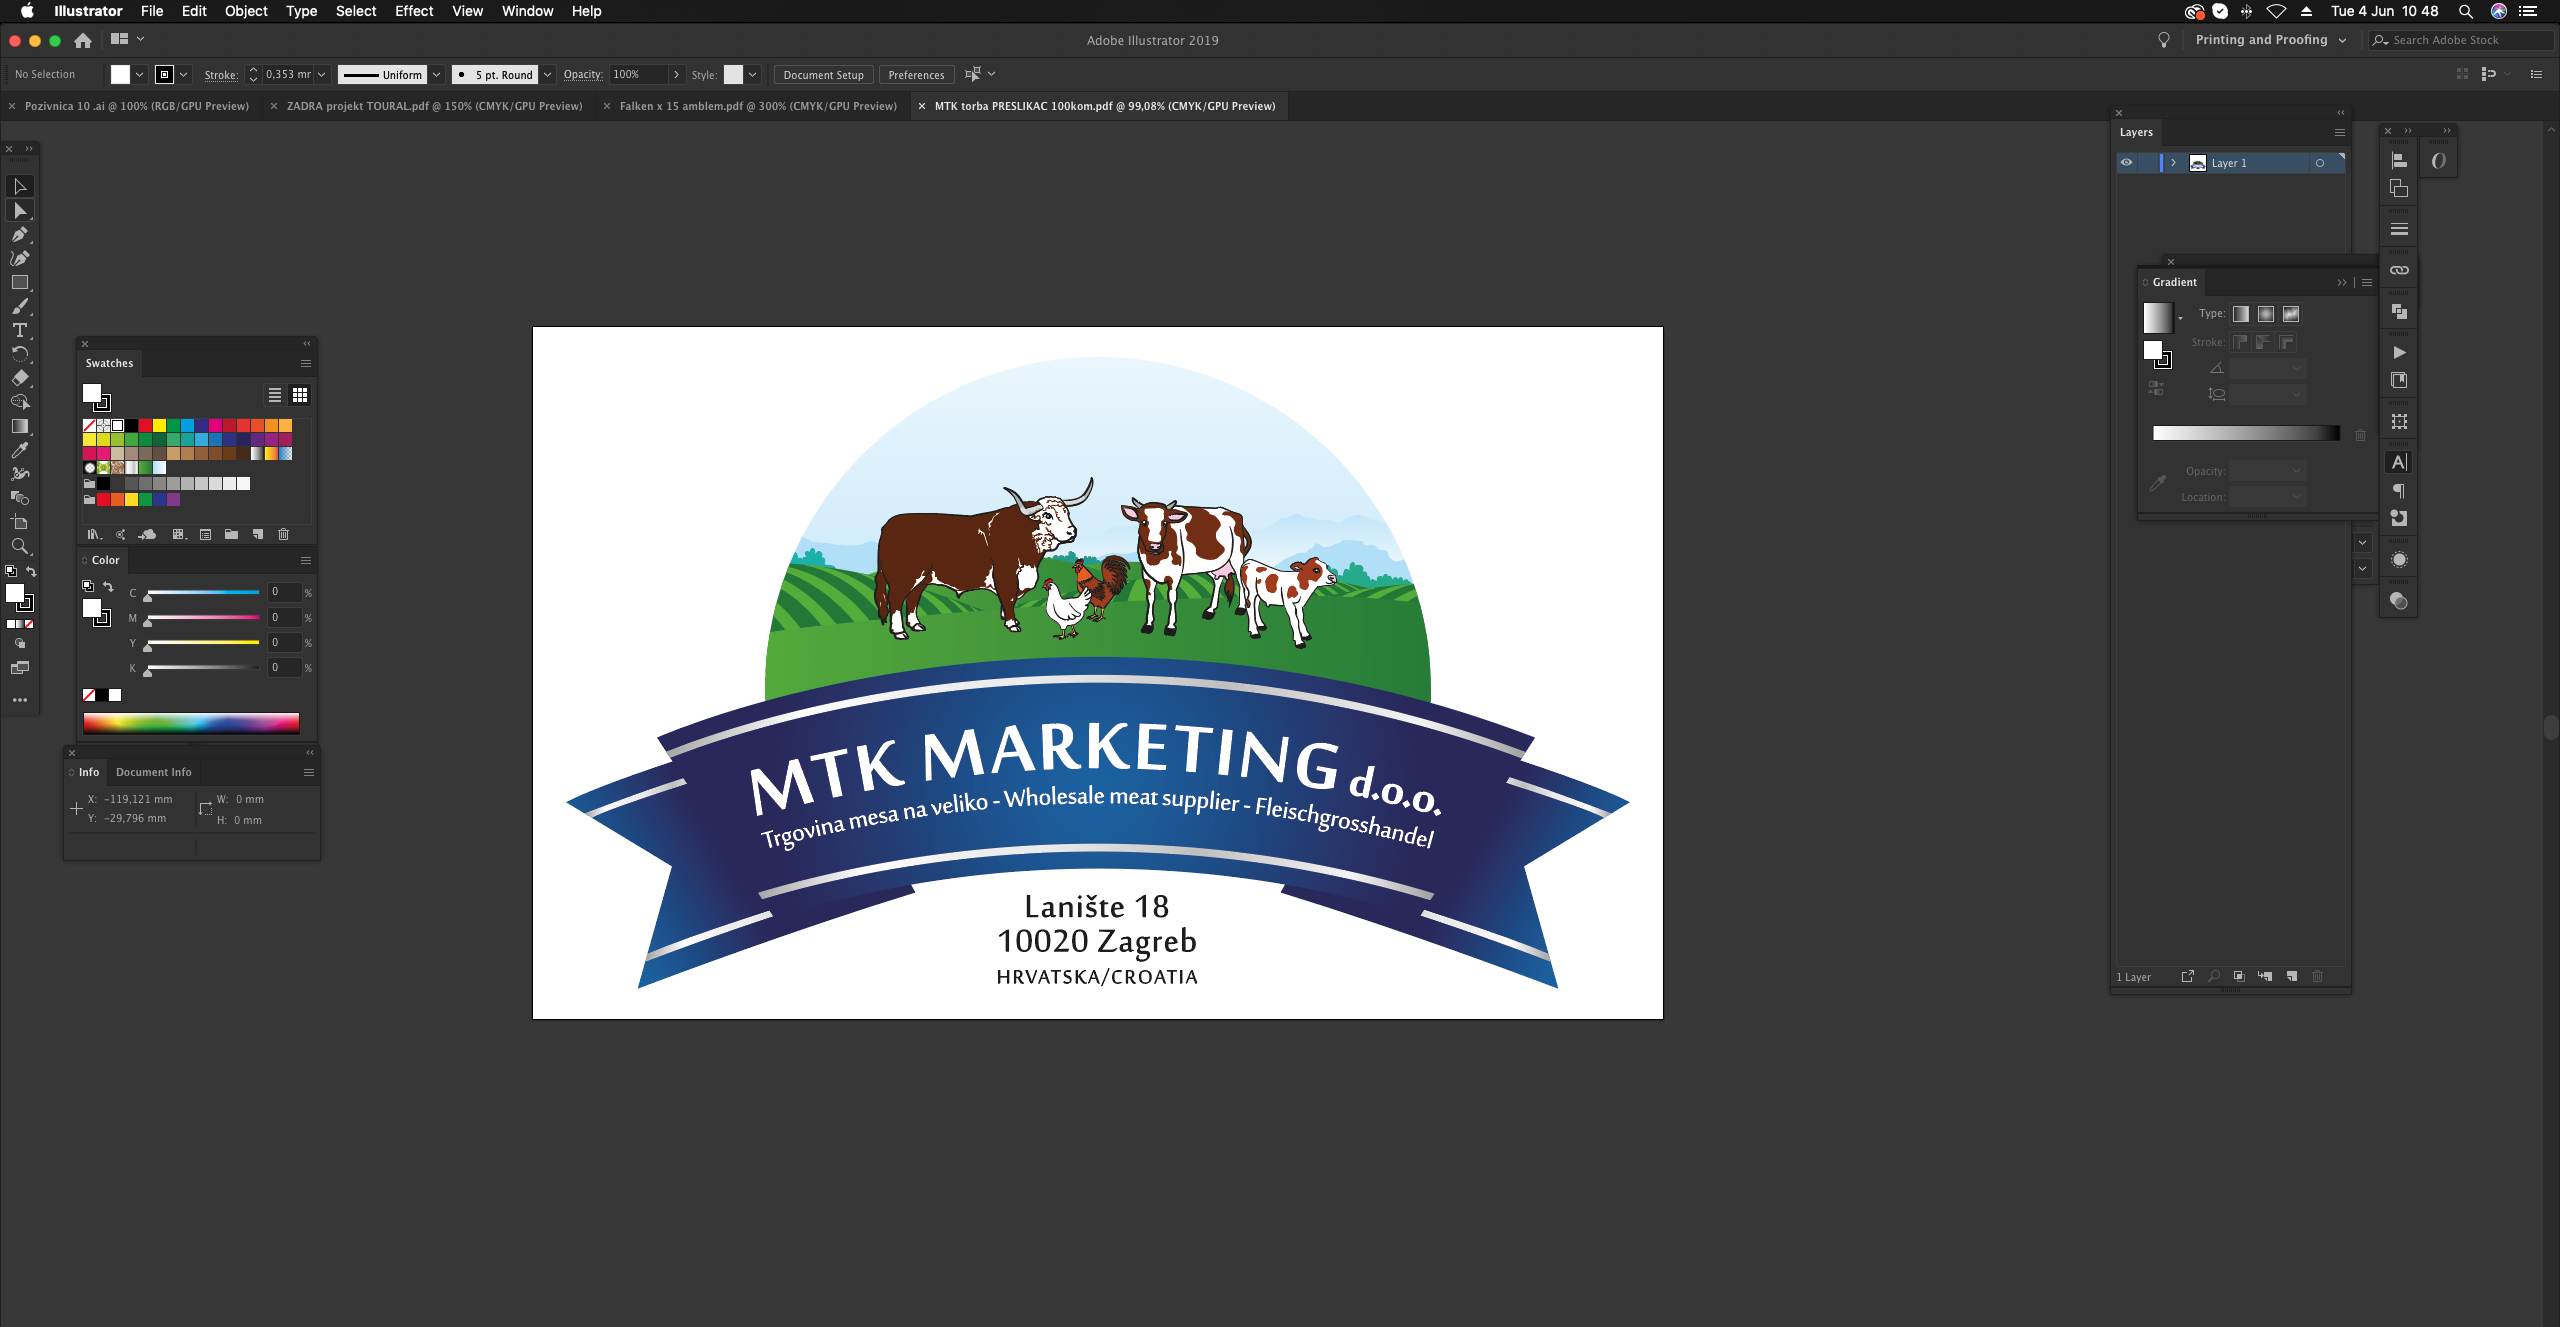Viewport: 2560px width, 1327px height.
Task: Select the Direct Selection tool
Action: (x=20, y=210)
